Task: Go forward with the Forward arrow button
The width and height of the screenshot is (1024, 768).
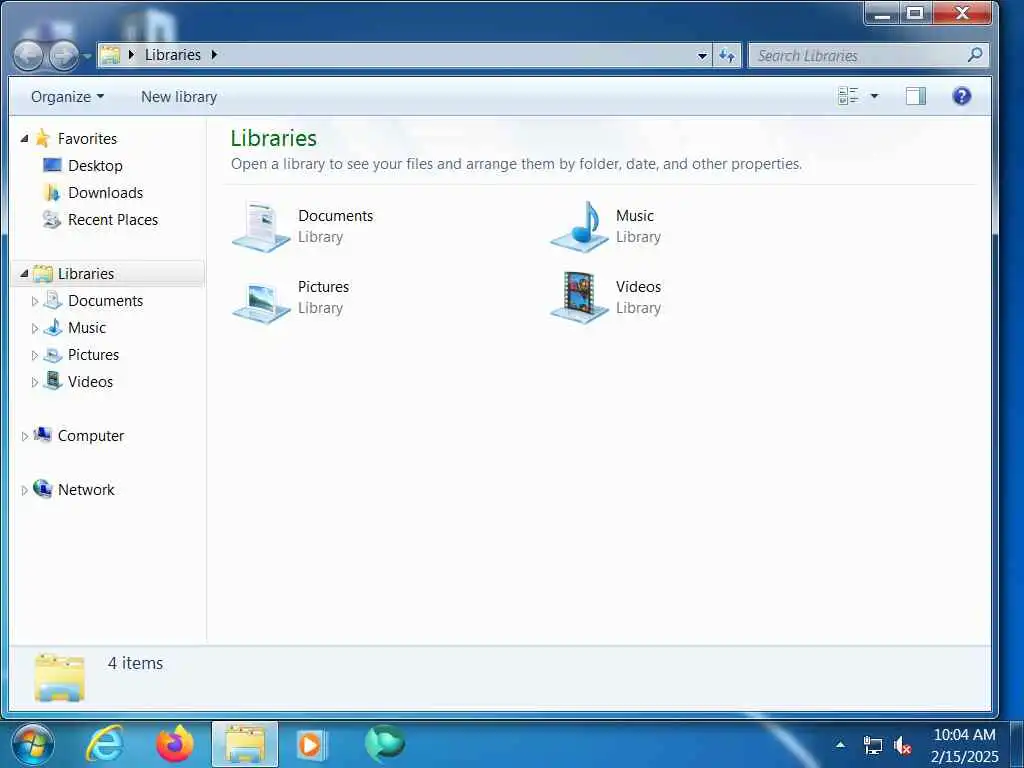Action: coord(63,56)
